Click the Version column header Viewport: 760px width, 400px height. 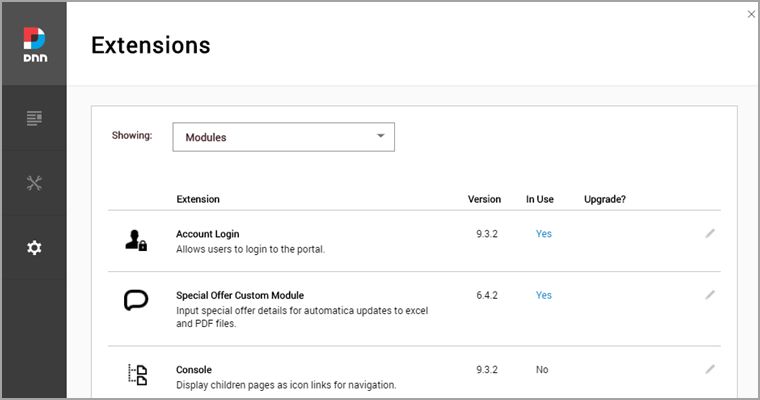tap(484, 199)
